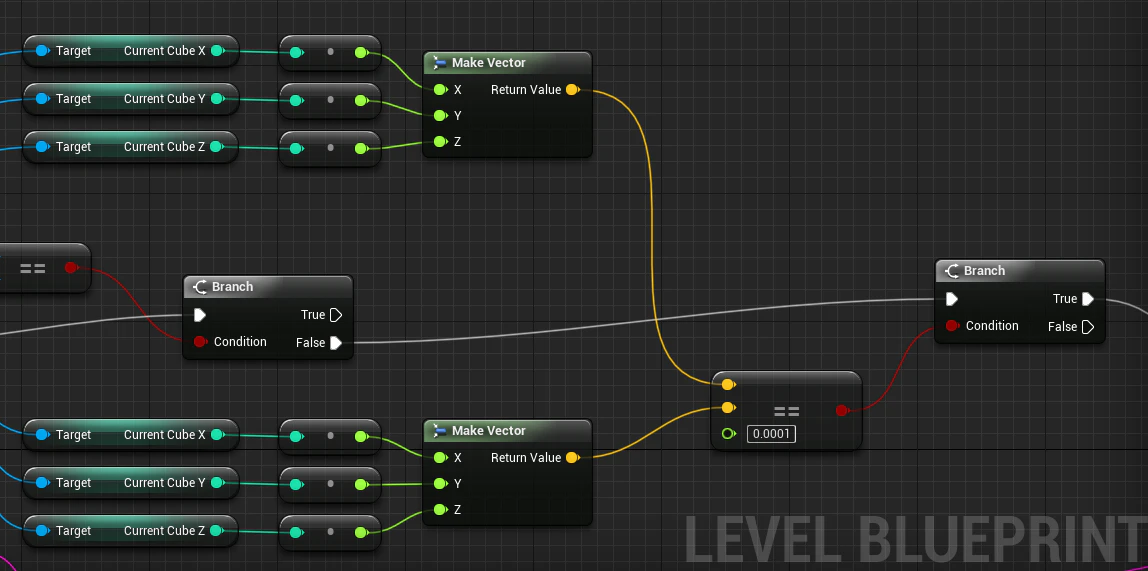Click the Z input pin on upper Make Vector

440,142
